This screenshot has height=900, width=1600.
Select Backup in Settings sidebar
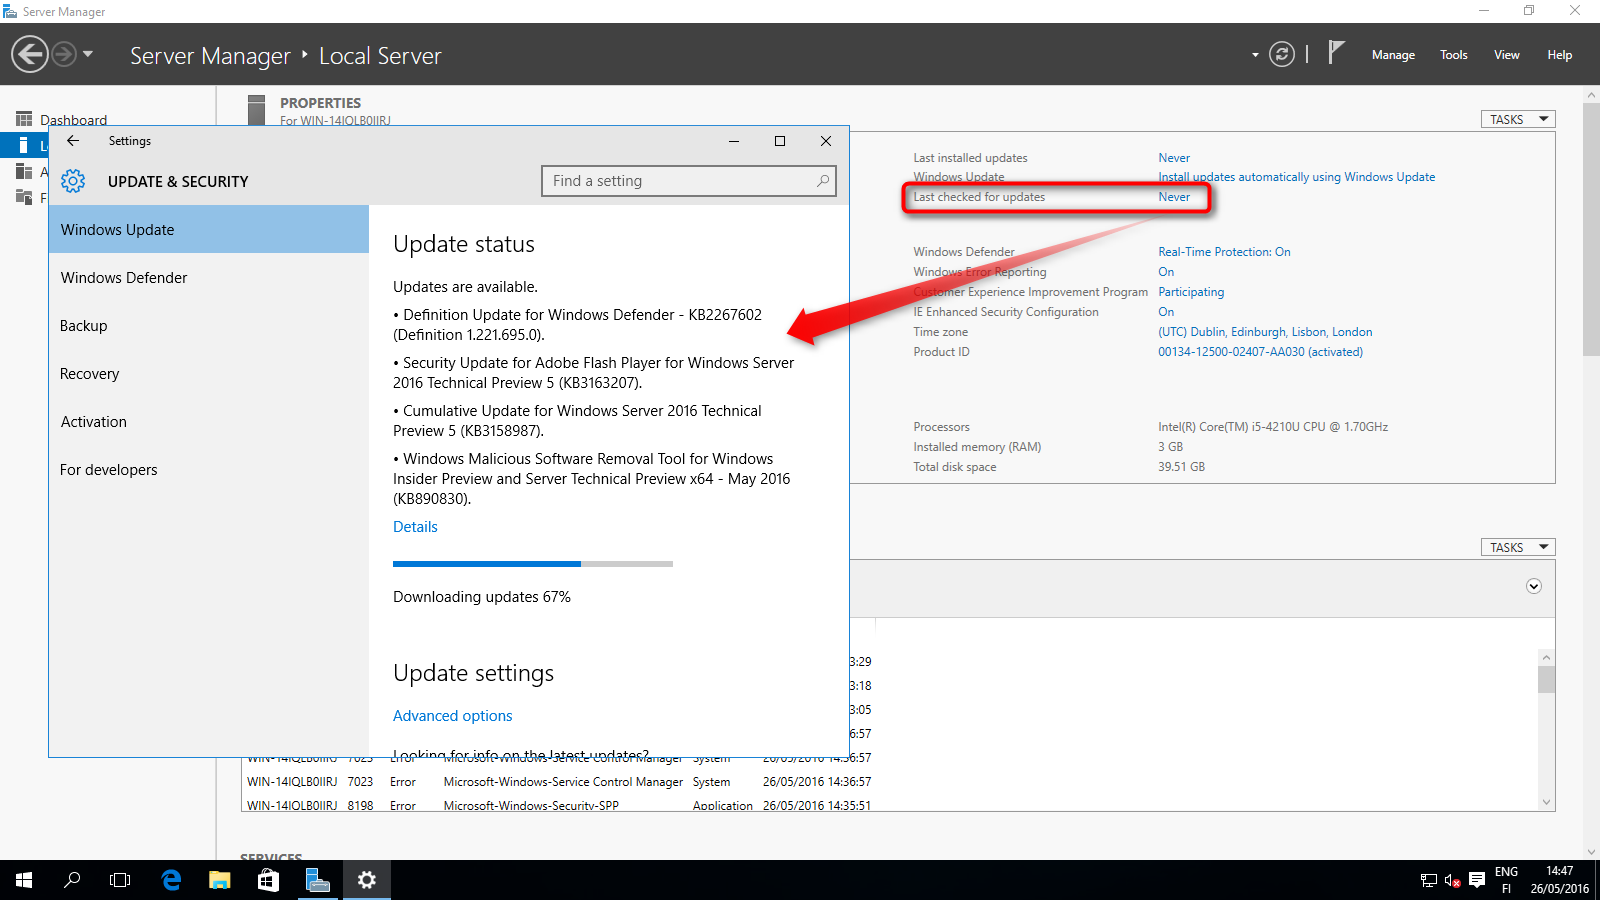point(209,326)
